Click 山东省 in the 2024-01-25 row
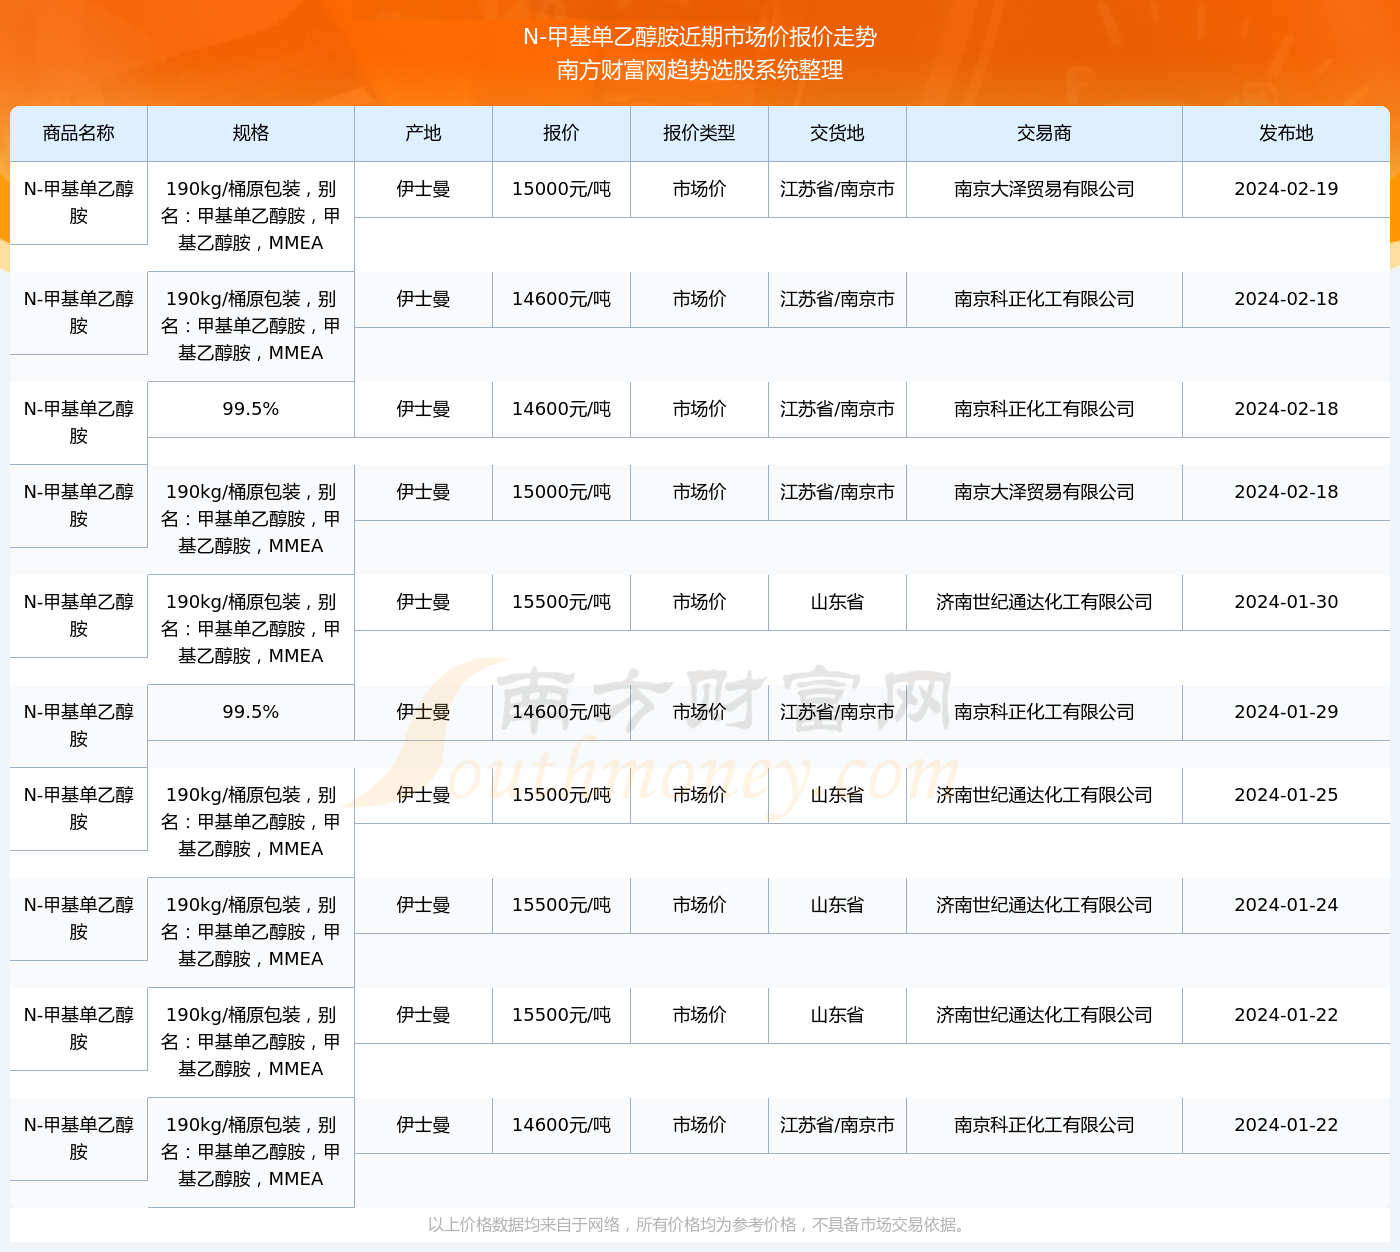 [x=837, y=795]
